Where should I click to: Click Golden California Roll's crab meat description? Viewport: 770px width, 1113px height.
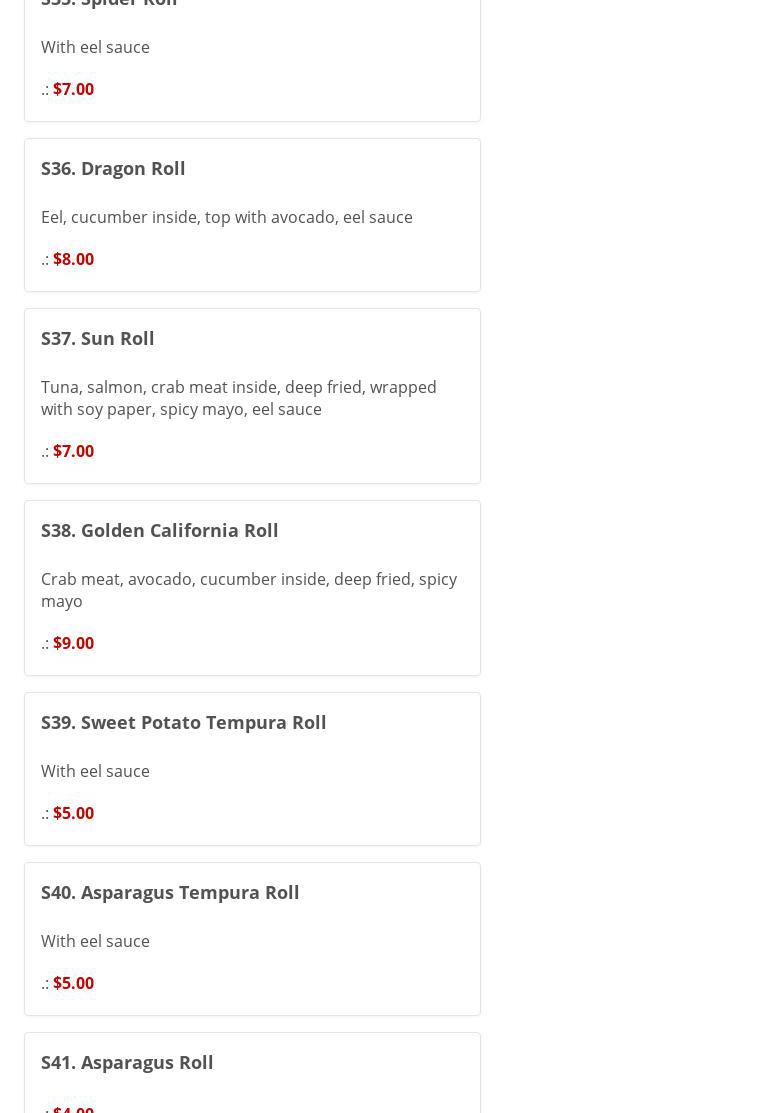[x=249, y=590]
